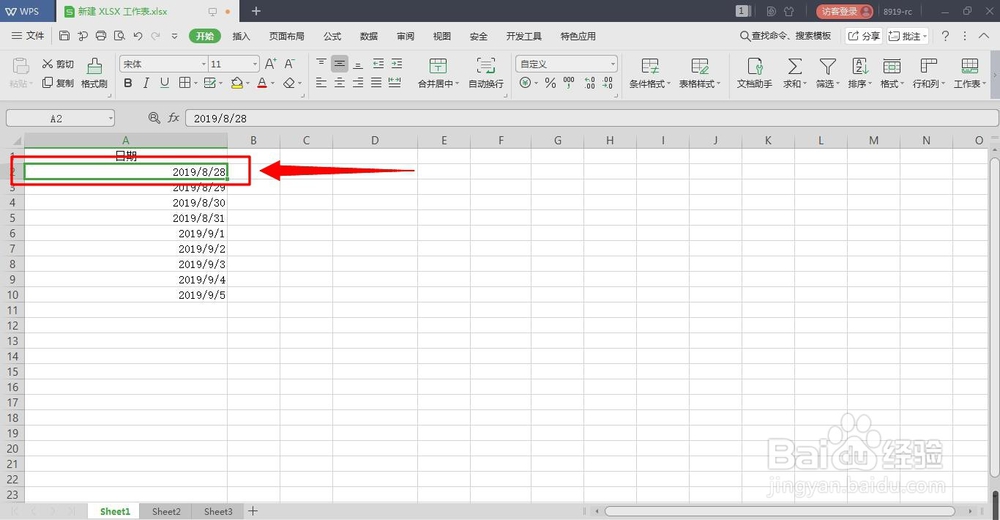The width and height of the screenshot is (1000, 520).
Task: Switch to the 插入 Insert tab
Action: pyautogui.click(x=241, y=36)
